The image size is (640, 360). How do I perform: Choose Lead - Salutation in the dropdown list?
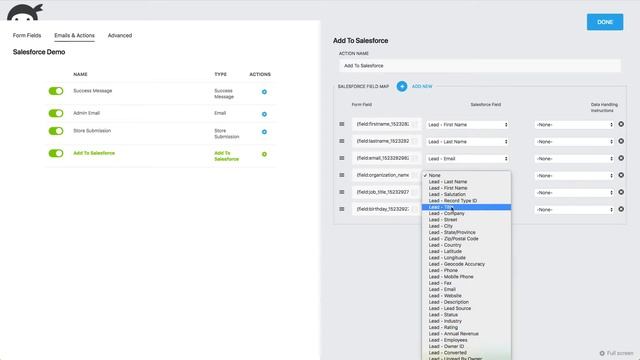click(466, 194)
